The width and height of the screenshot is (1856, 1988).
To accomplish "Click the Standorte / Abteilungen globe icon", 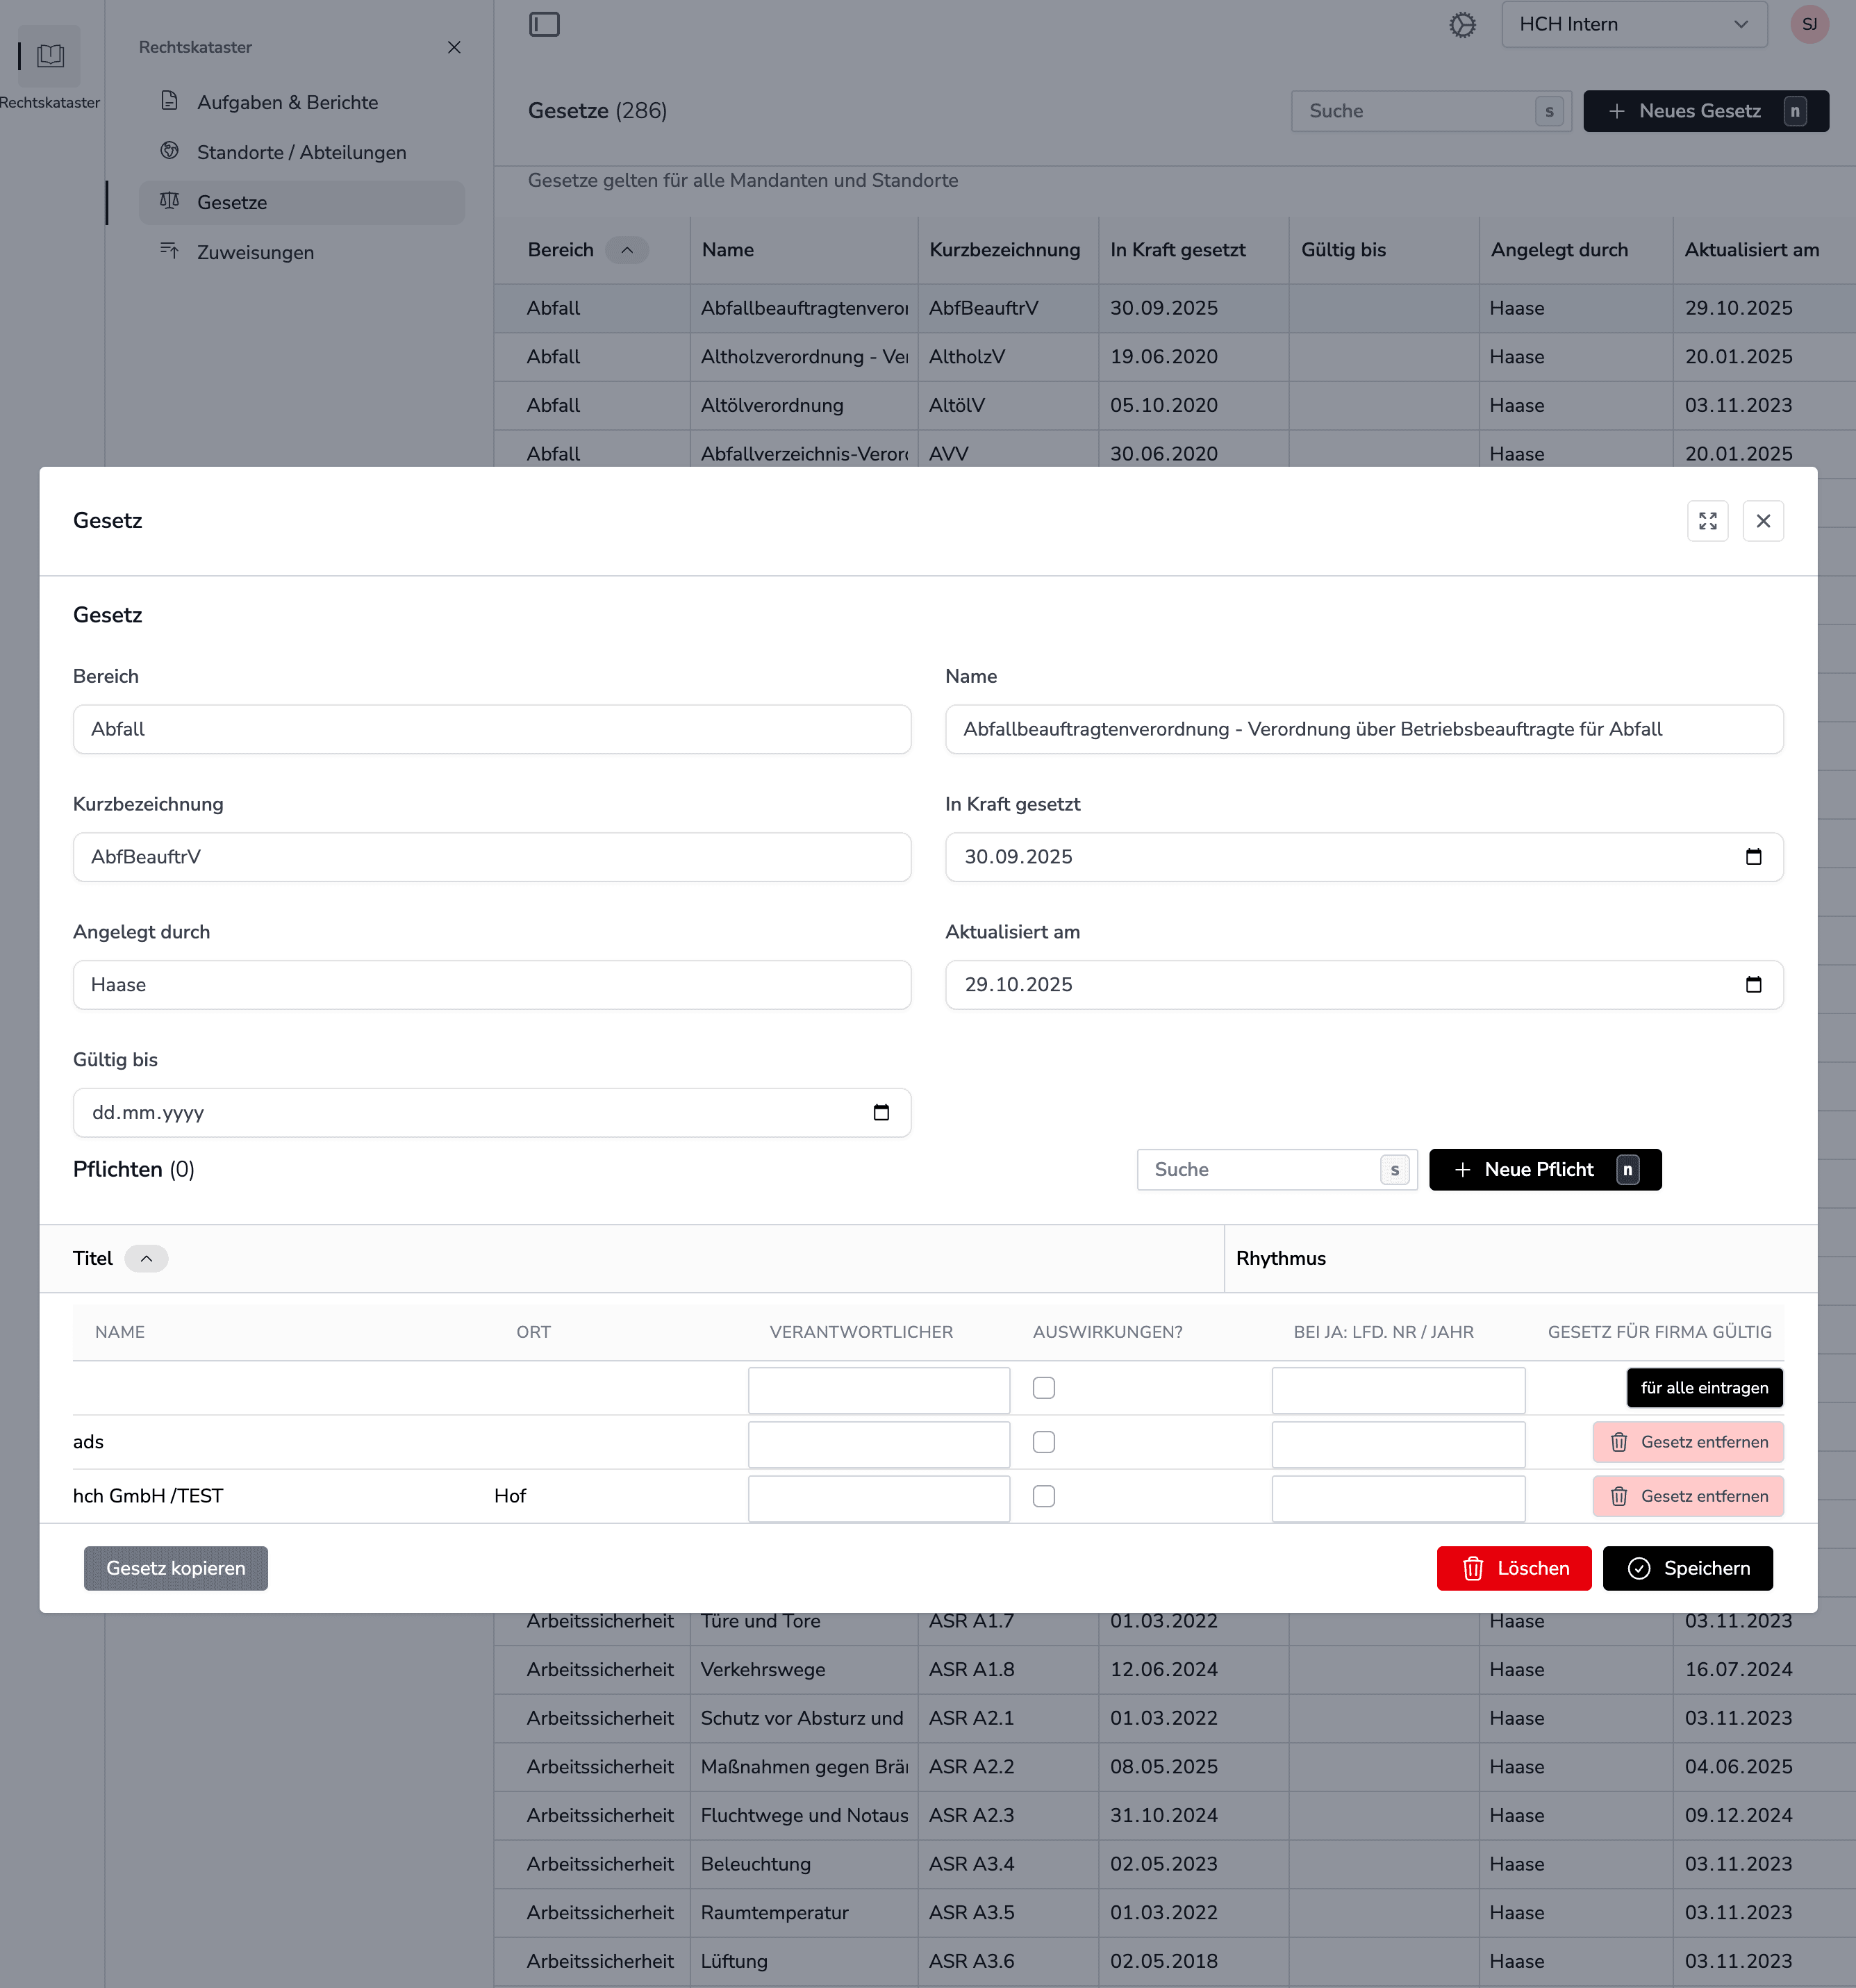I will coord(170,151).
